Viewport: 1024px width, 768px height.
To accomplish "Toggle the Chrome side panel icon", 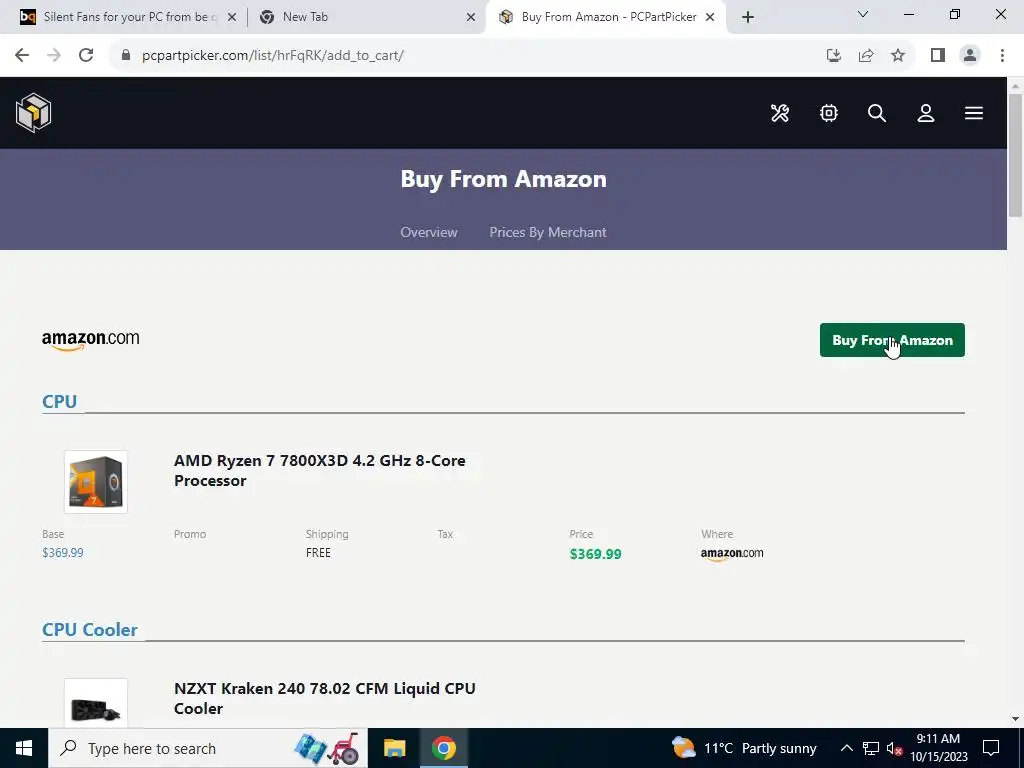I will 938,55.
